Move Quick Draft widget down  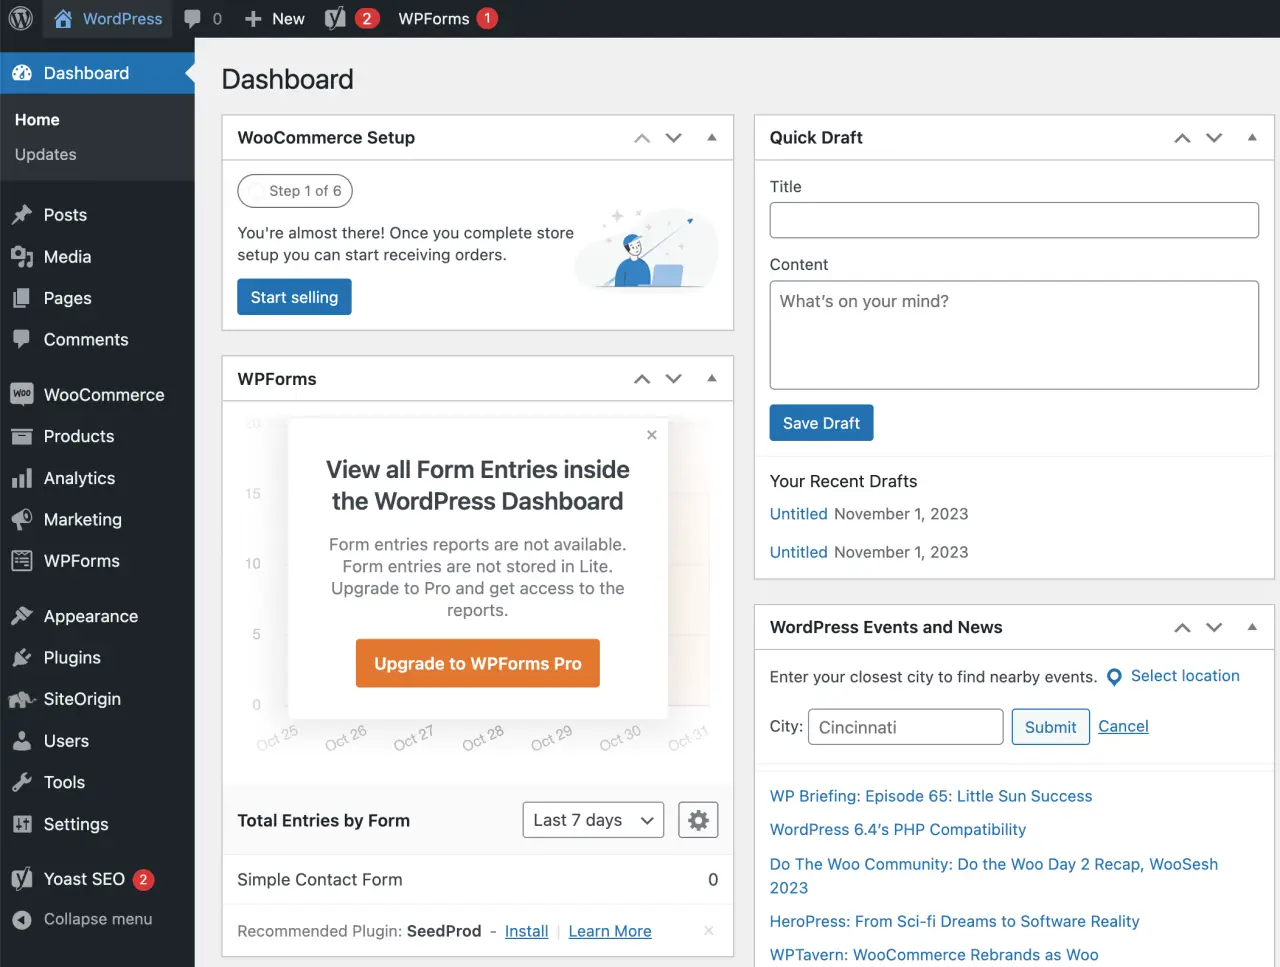tap(1214, 138)
